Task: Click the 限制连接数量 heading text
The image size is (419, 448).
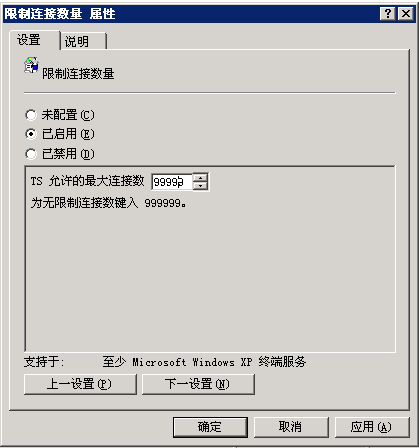Action: (x=78, y=74)
